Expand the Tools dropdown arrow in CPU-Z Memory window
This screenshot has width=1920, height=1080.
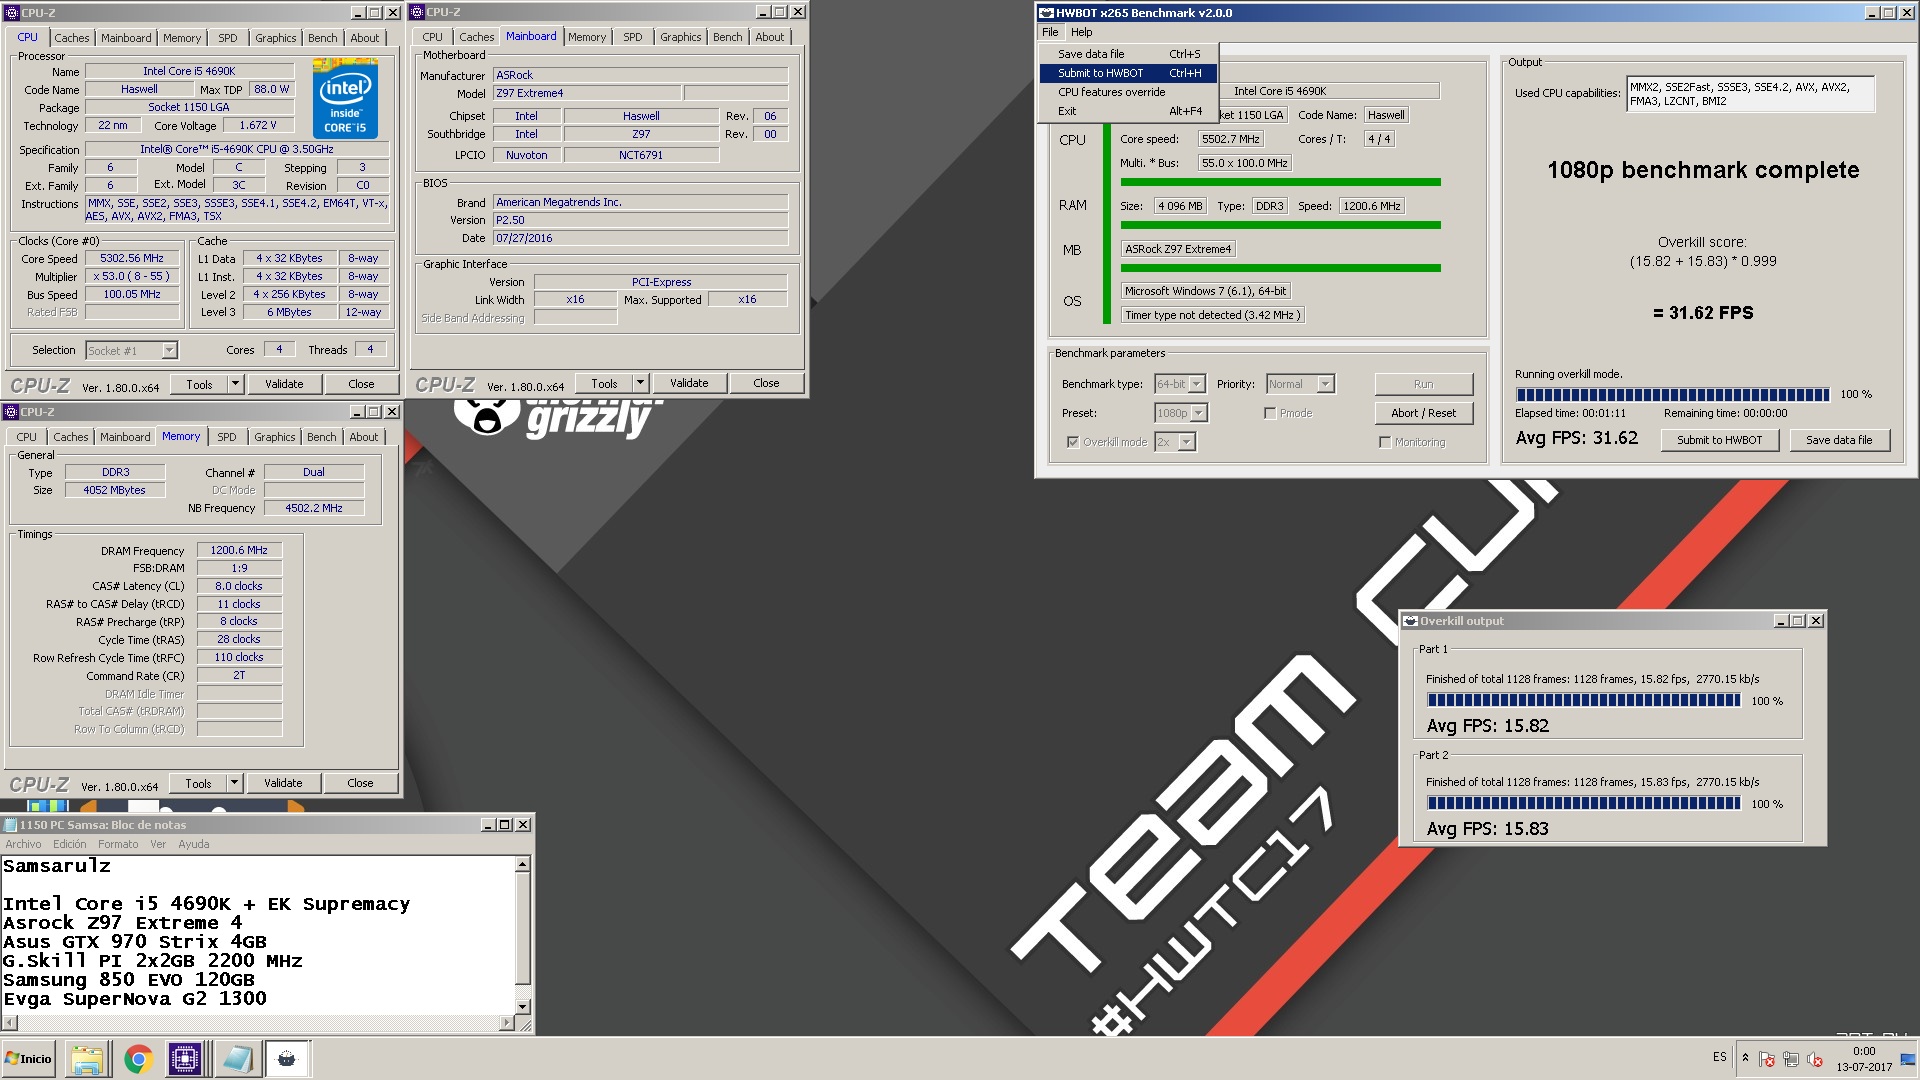click(x=235, y=783)
